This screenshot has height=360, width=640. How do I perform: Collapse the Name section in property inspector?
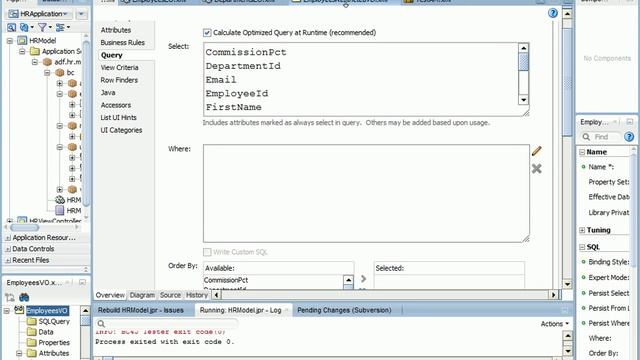(x=582, y=152)
